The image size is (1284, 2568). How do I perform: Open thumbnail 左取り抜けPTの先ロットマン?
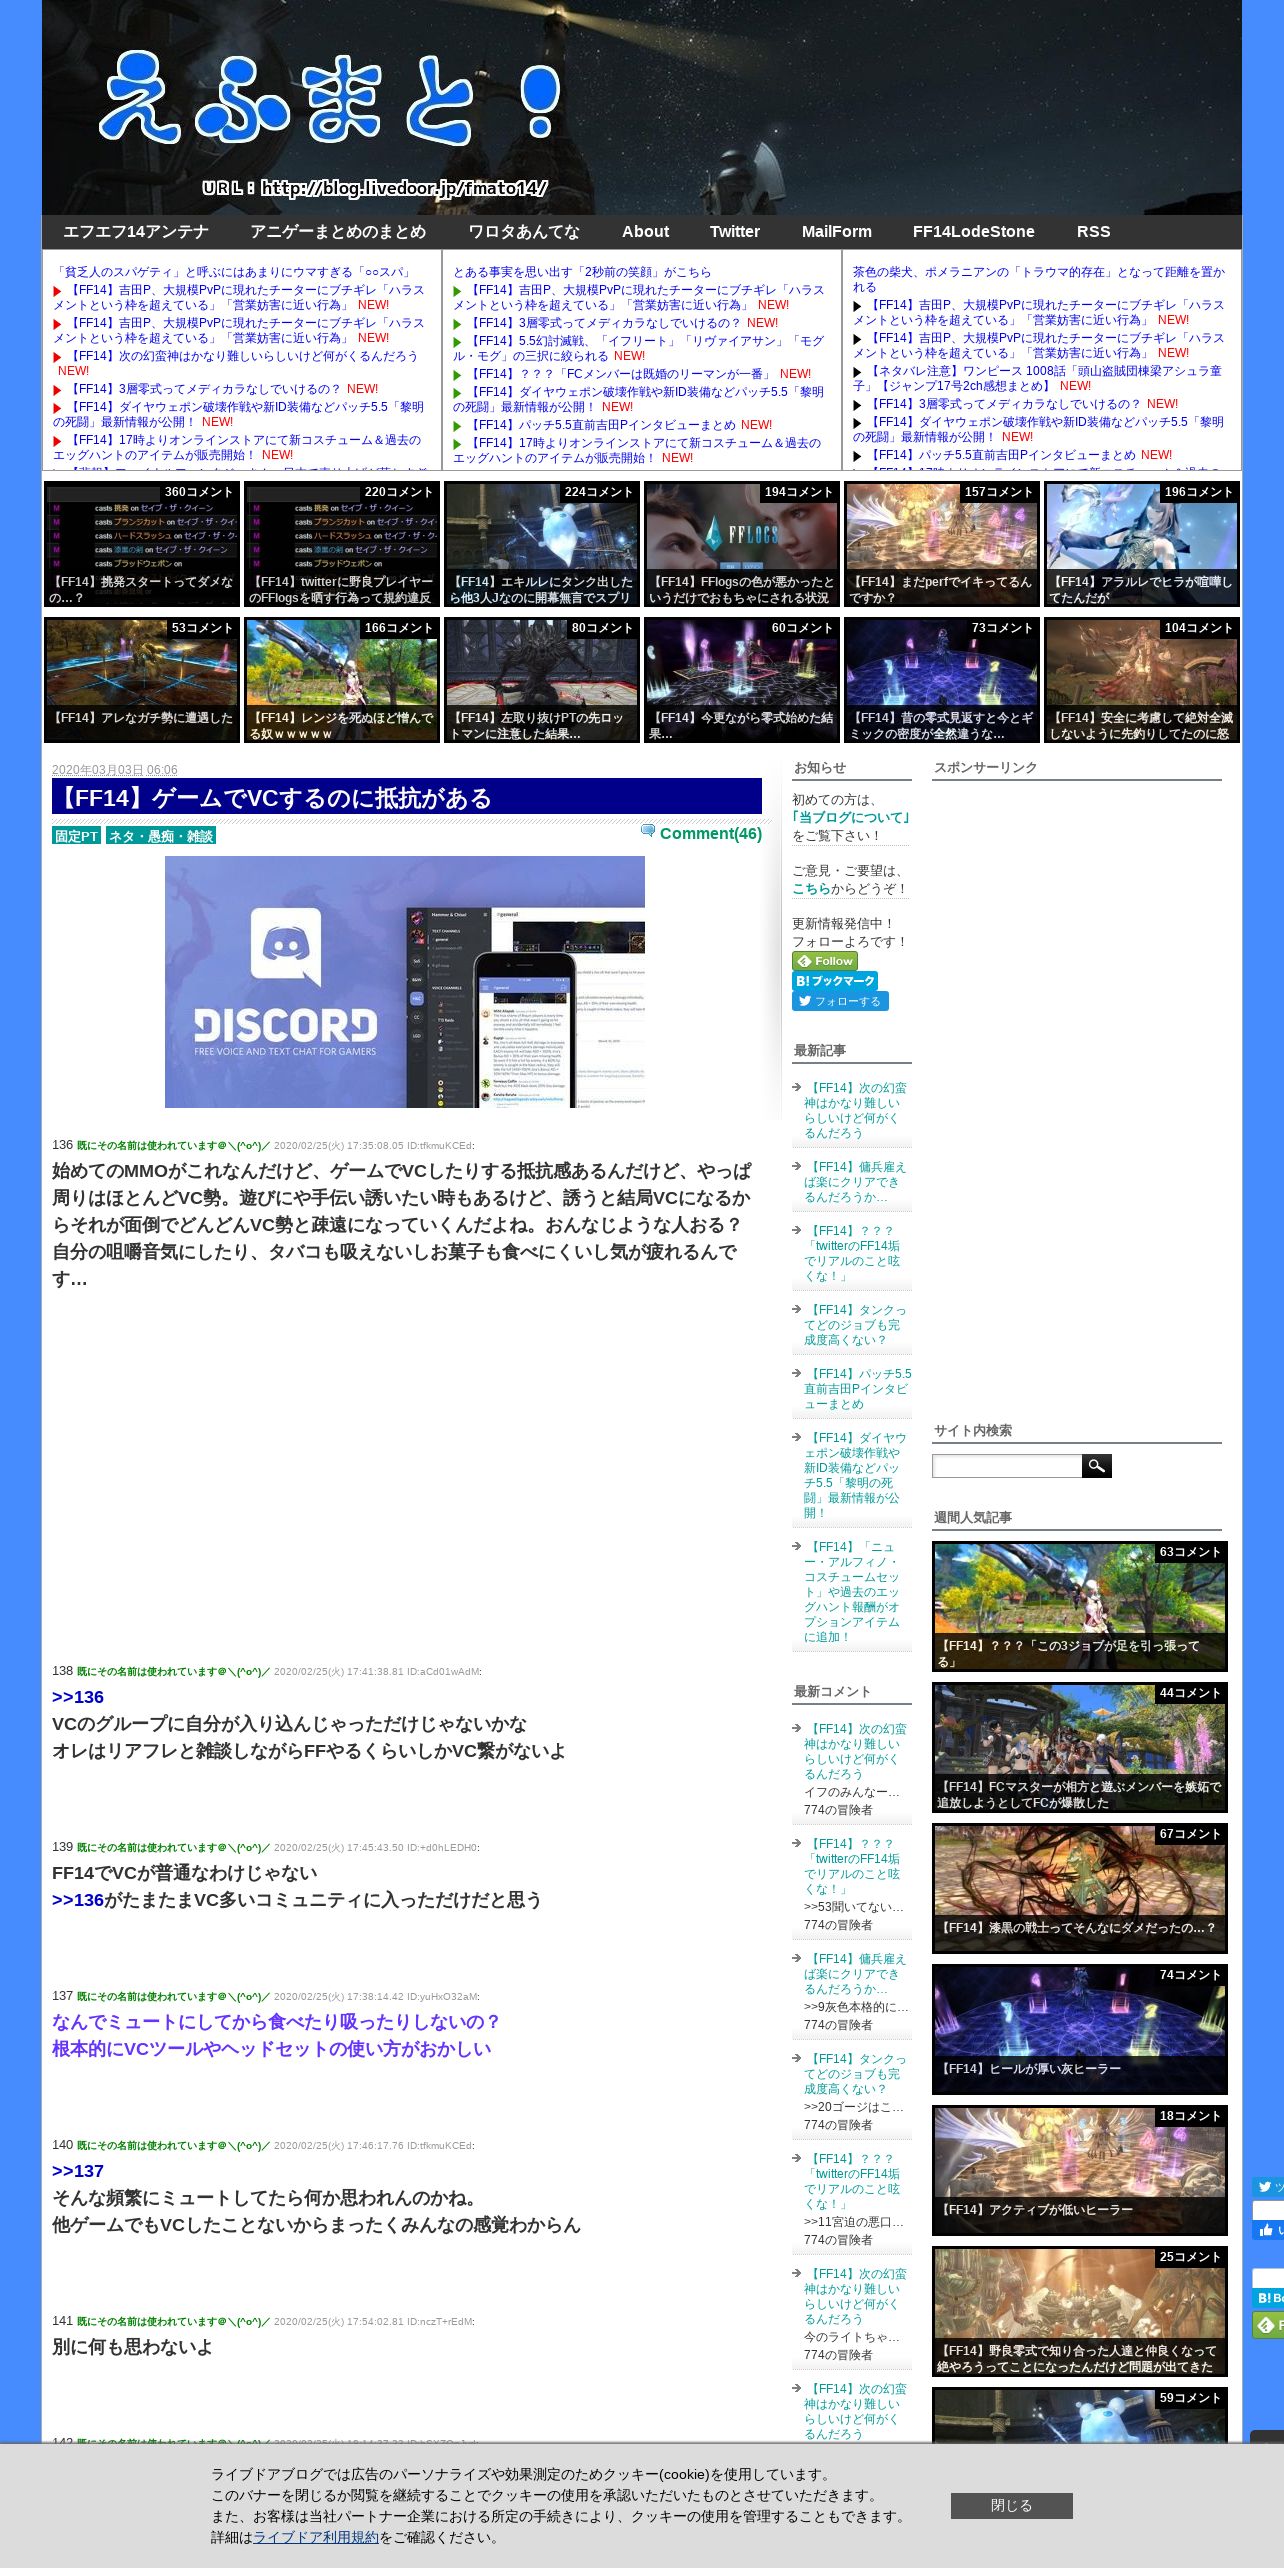click(542, 680)
